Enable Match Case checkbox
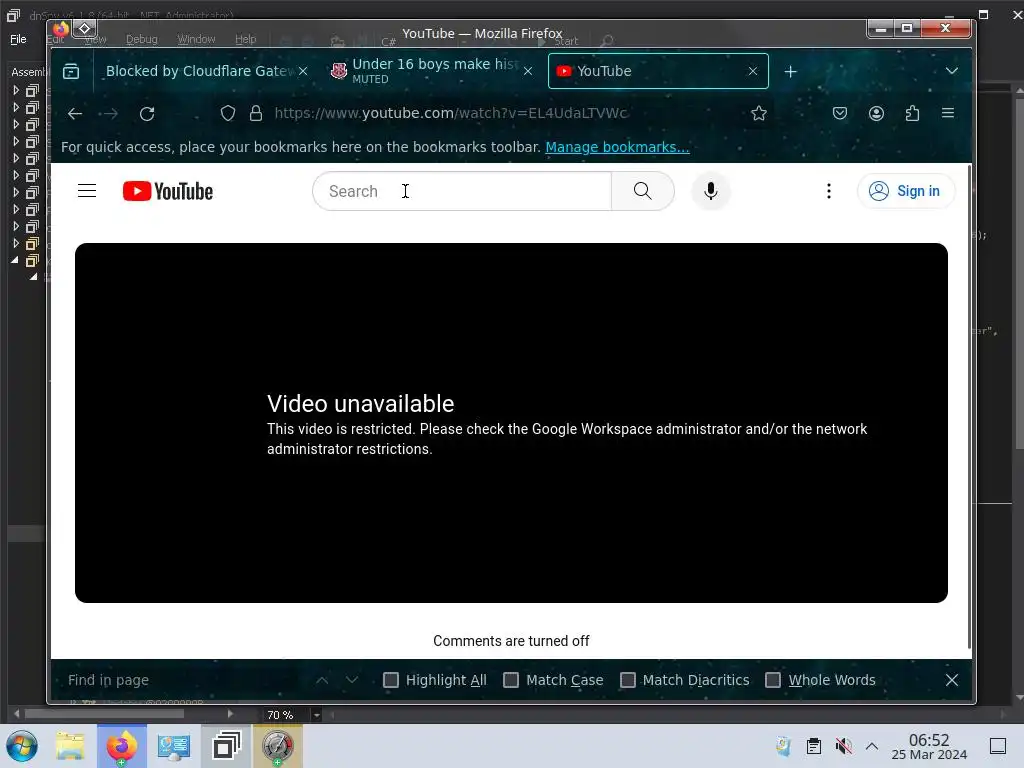This screenshot has width=1024, height=768. [x=511, y=680]
